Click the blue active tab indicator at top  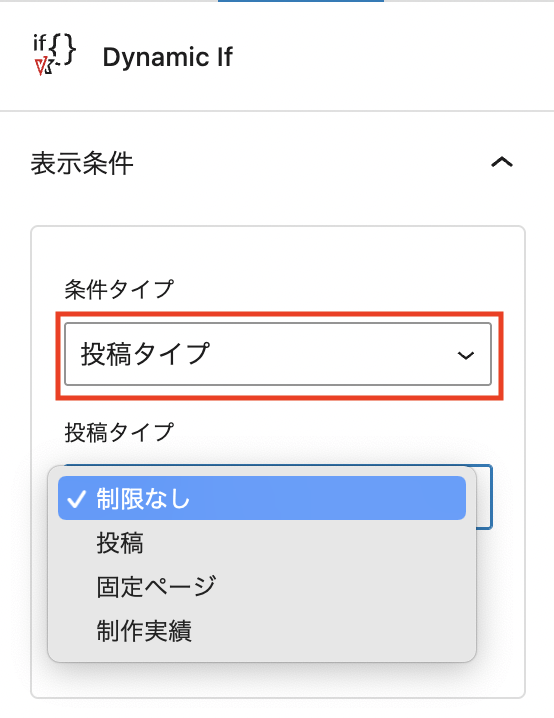pos(301,1)
